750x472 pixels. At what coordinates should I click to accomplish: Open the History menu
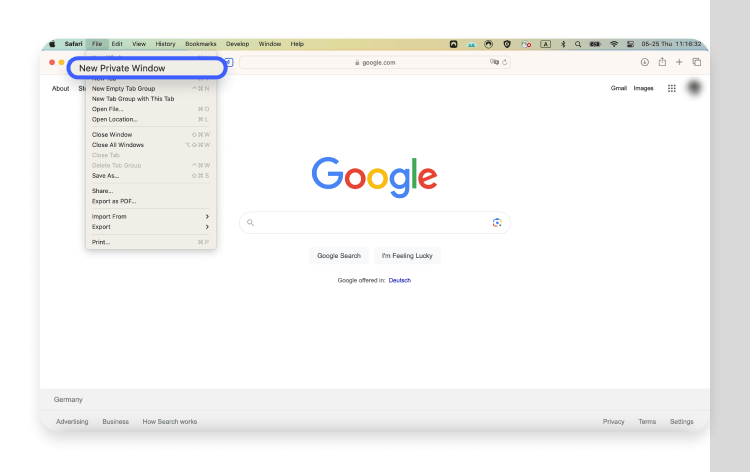(x=165, y=44)
